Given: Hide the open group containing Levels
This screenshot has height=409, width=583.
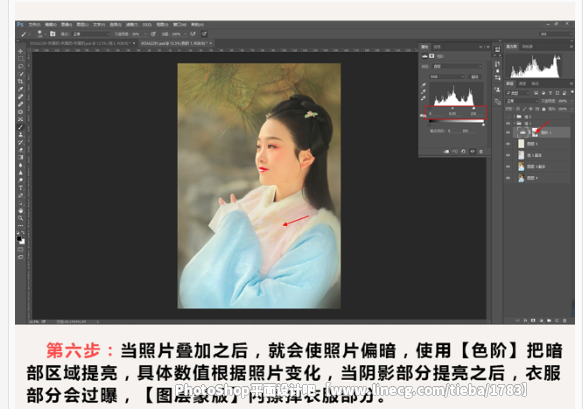Looking at the screenshot, I should tap(508, 123).
